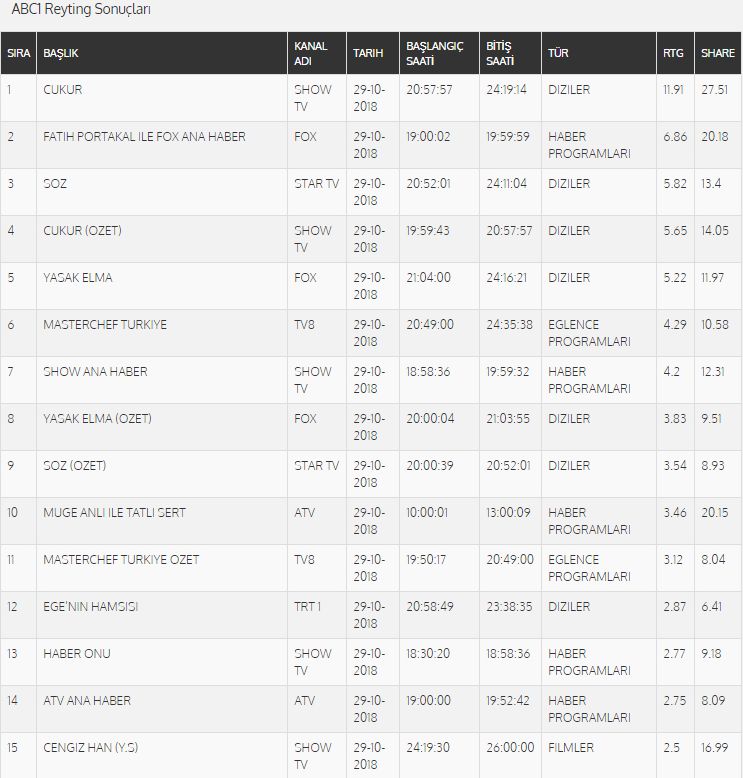Select the 'EGE'NIN HAMSISI' title cell
The image size is (743, 778).
pyautogui.click(x=90, y=607)
